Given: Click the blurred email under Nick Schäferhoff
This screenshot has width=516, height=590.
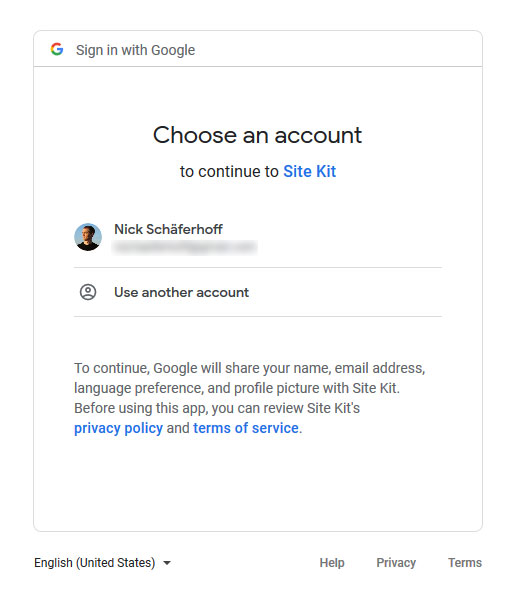Looking at the screenshot, I should pyautogui.click(x=185, y=248).
